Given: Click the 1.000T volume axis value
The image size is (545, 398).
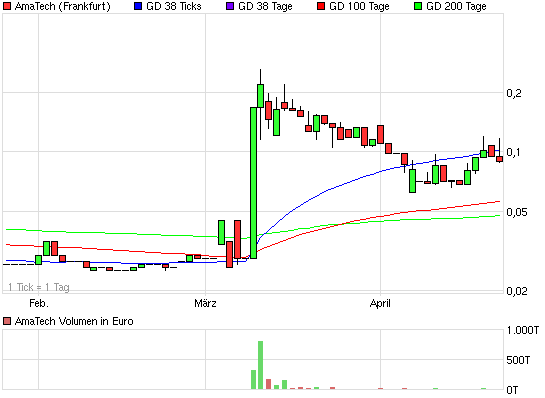Looking at the screenshot, I should pos(523,330).
